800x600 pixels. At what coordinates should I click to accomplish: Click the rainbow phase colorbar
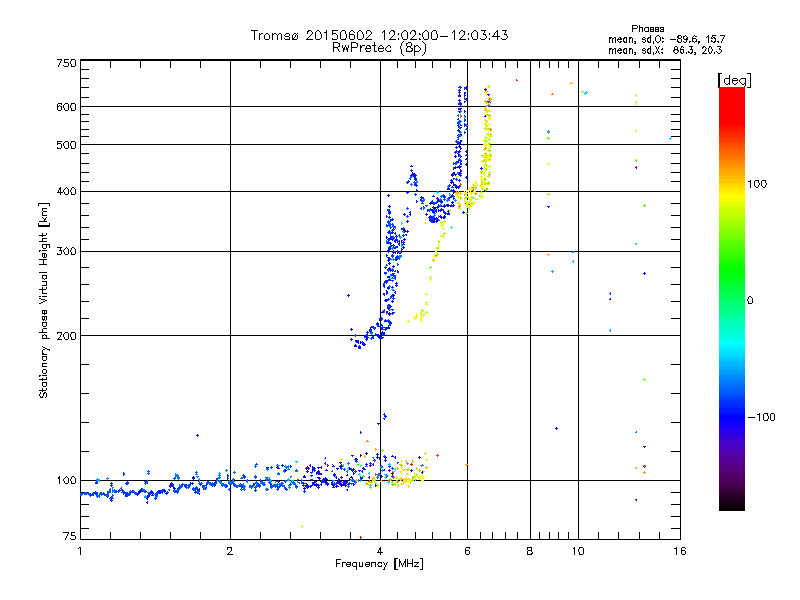coord(732,299)
